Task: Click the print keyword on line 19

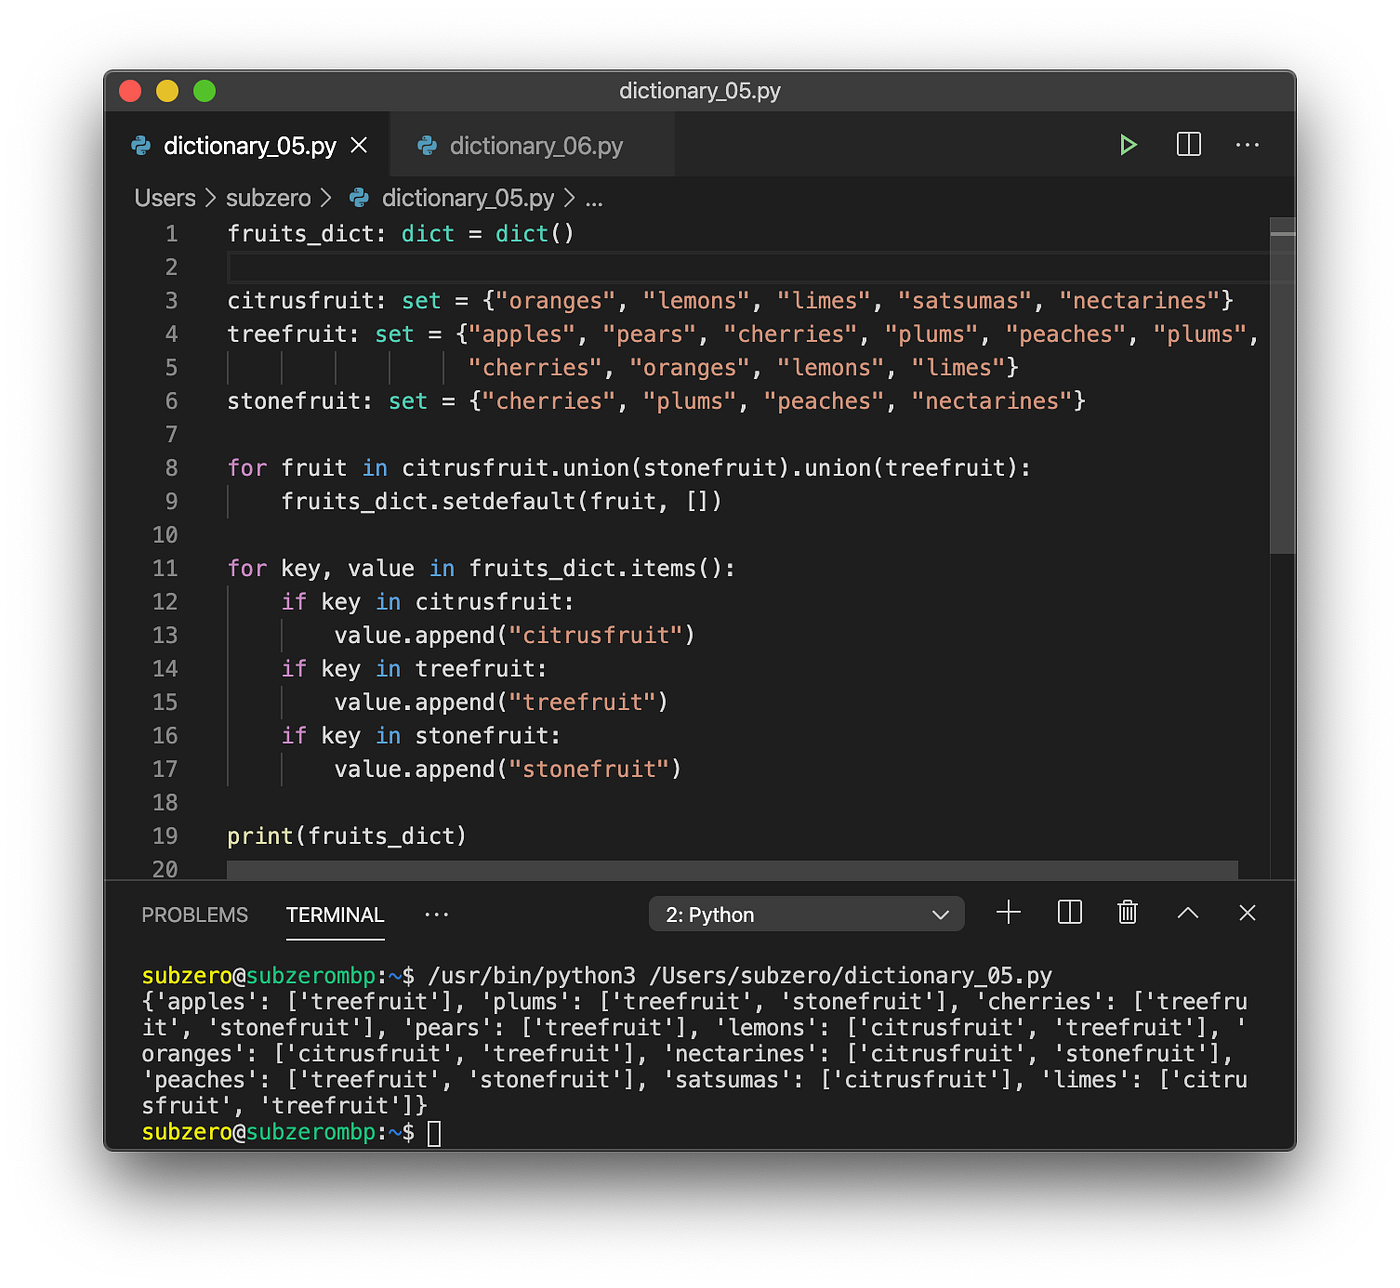Action: (x=260, y=836)
